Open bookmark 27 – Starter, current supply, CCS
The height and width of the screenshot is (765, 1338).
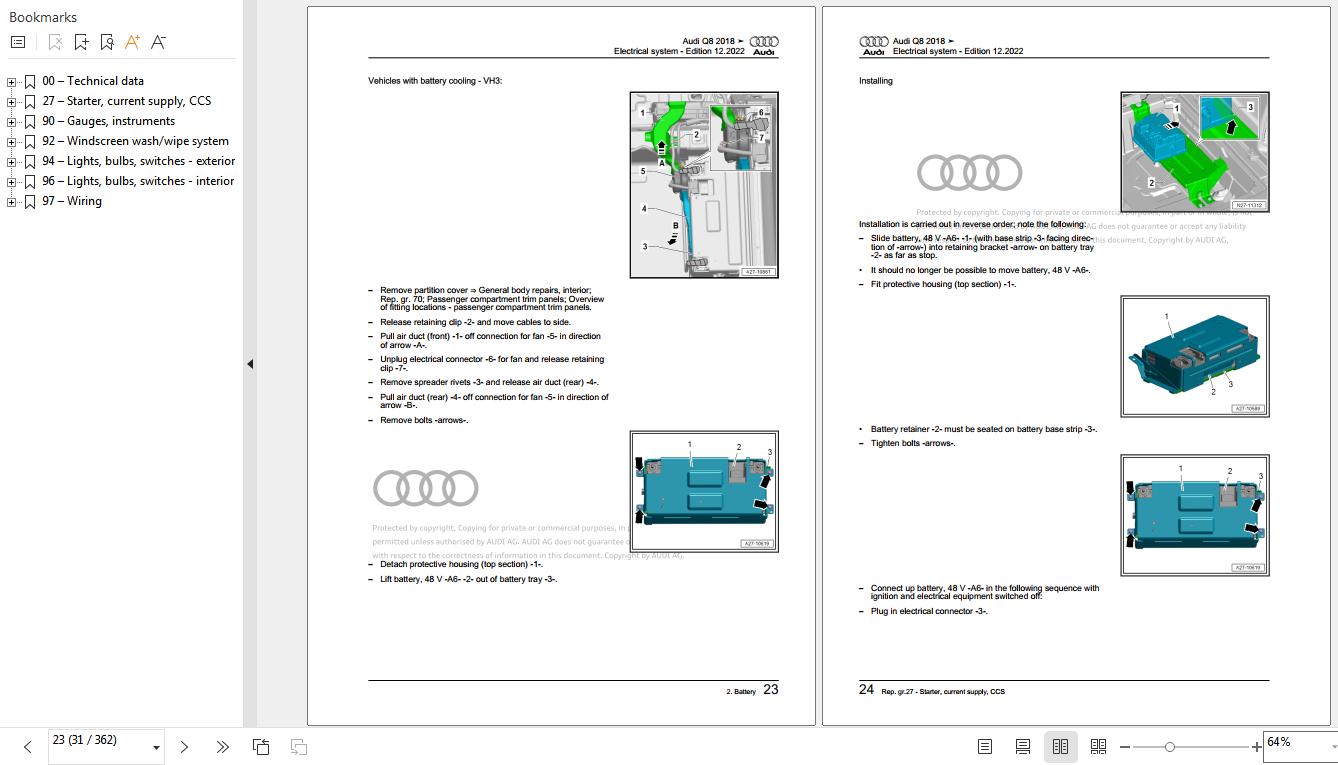click(127, 101)
